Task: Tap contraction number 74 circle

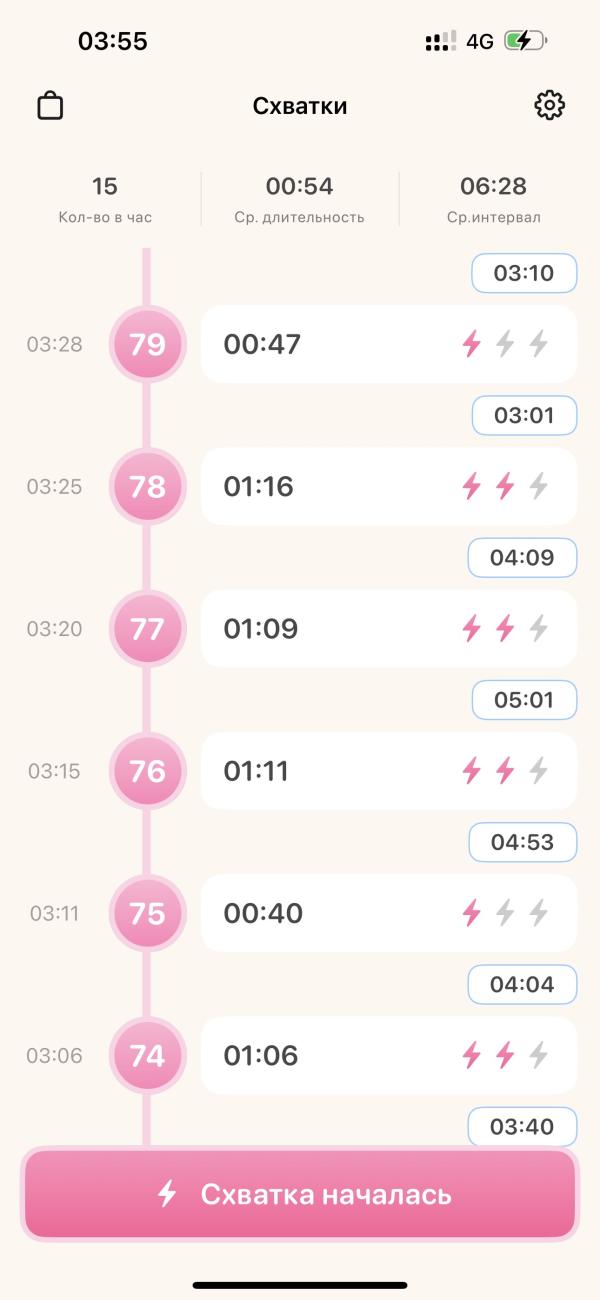Action: [147, 1055]
